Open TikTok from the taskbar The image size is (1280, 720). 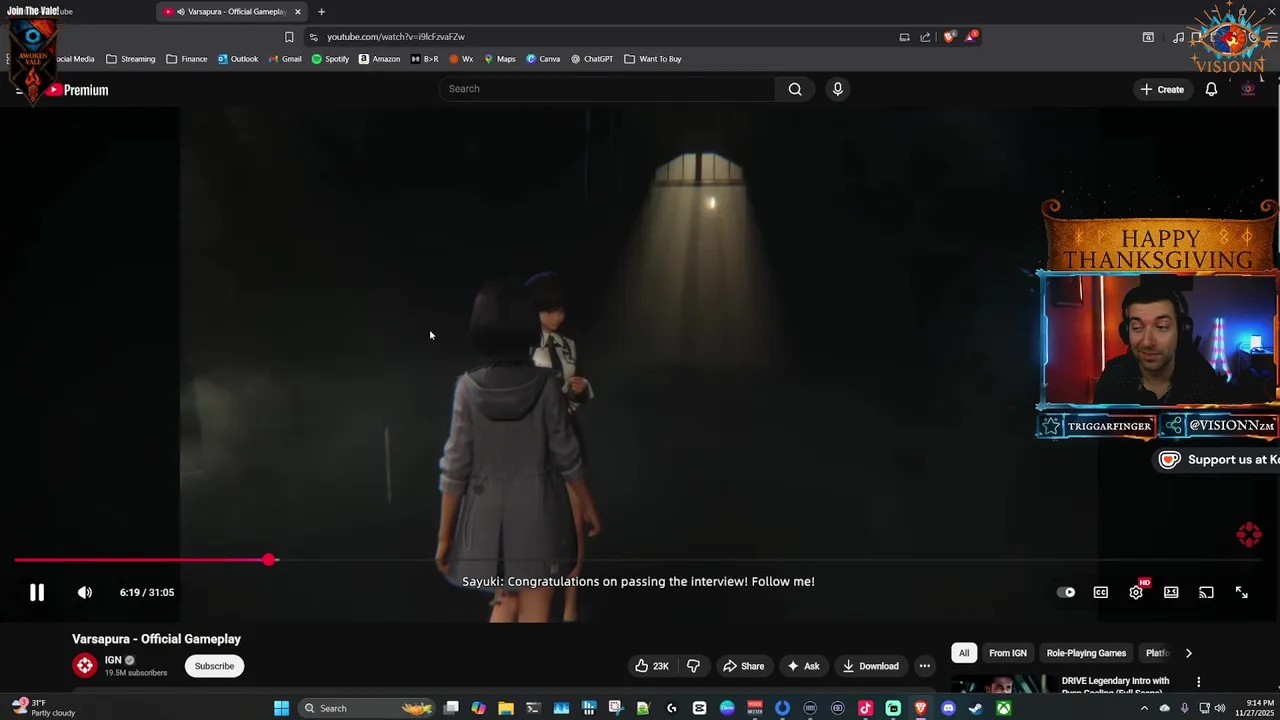point(866,708)
